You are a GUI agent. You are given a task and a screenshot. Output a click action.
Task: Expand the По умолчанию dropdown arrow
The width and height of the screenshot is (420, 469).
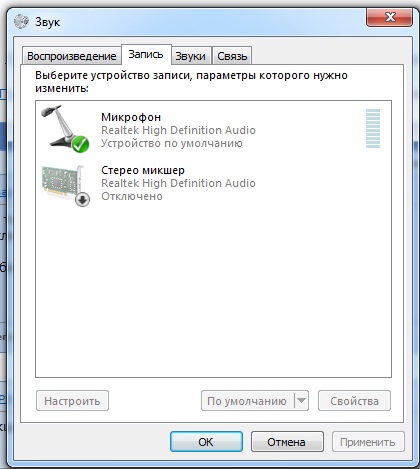click(x=301, y=400)
